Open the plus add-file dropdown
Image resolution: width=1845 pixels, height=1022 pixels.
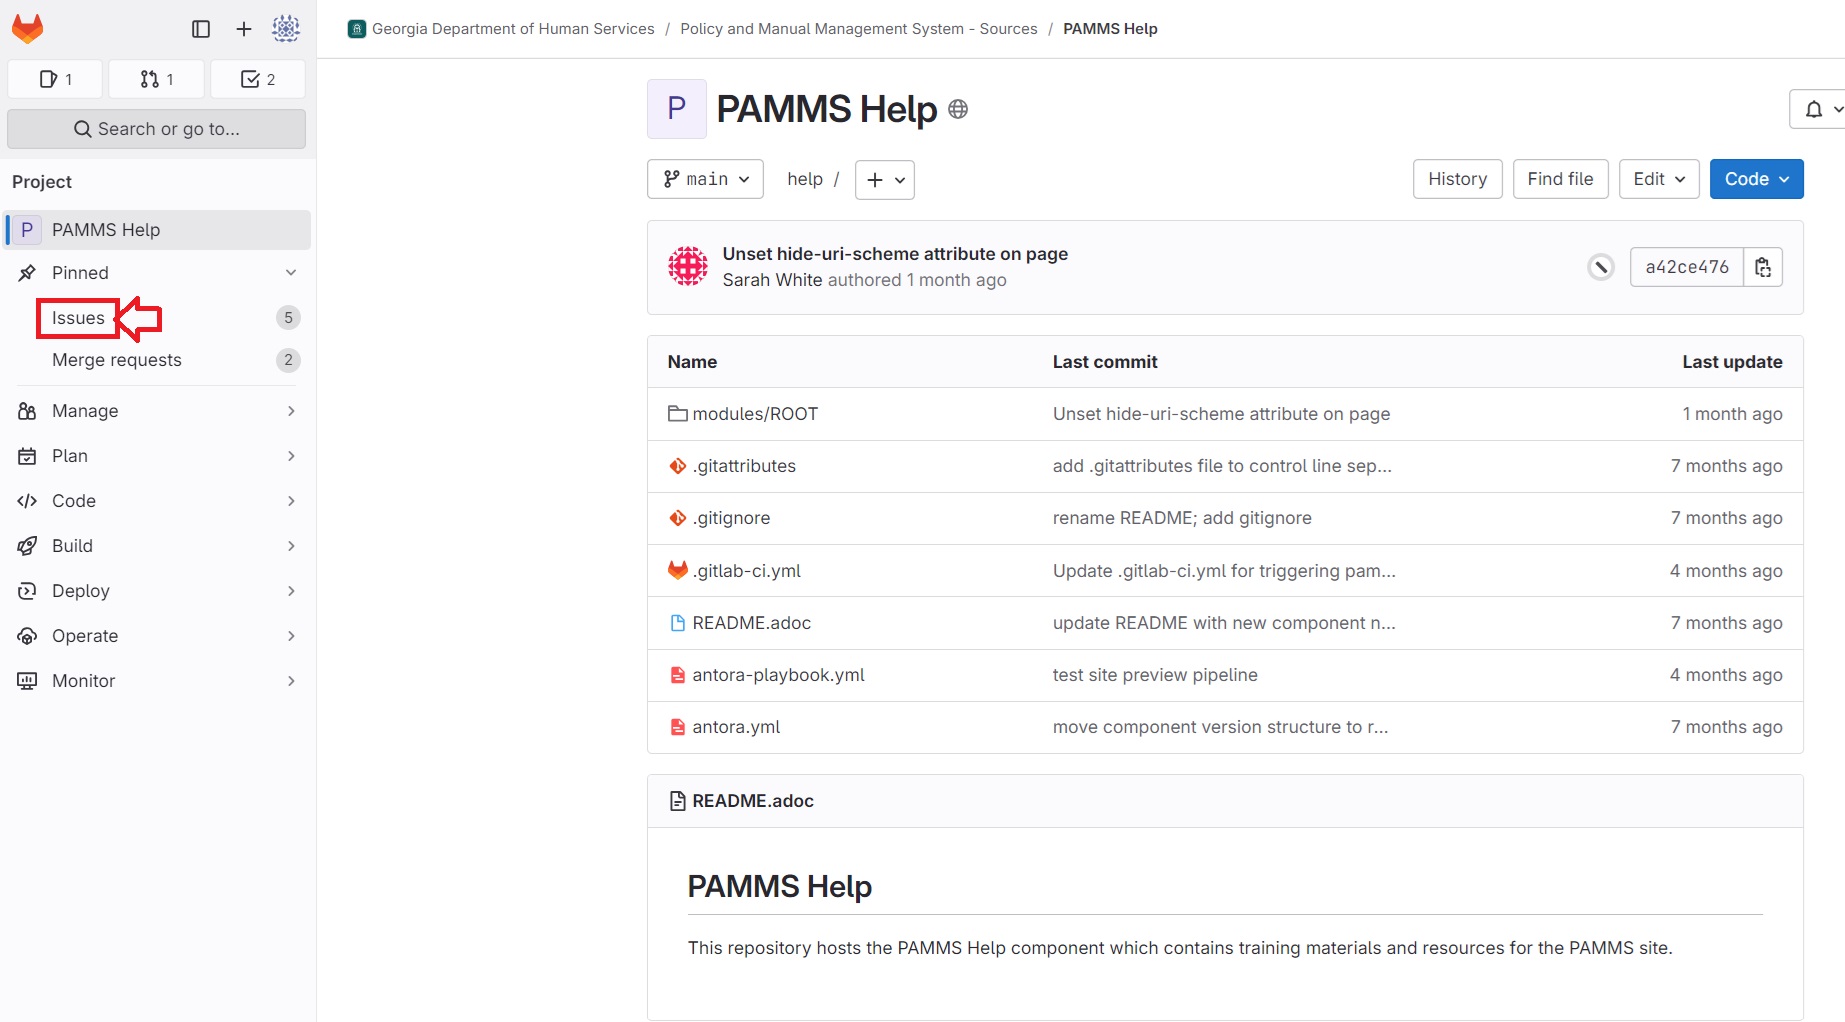pos(885,180)
